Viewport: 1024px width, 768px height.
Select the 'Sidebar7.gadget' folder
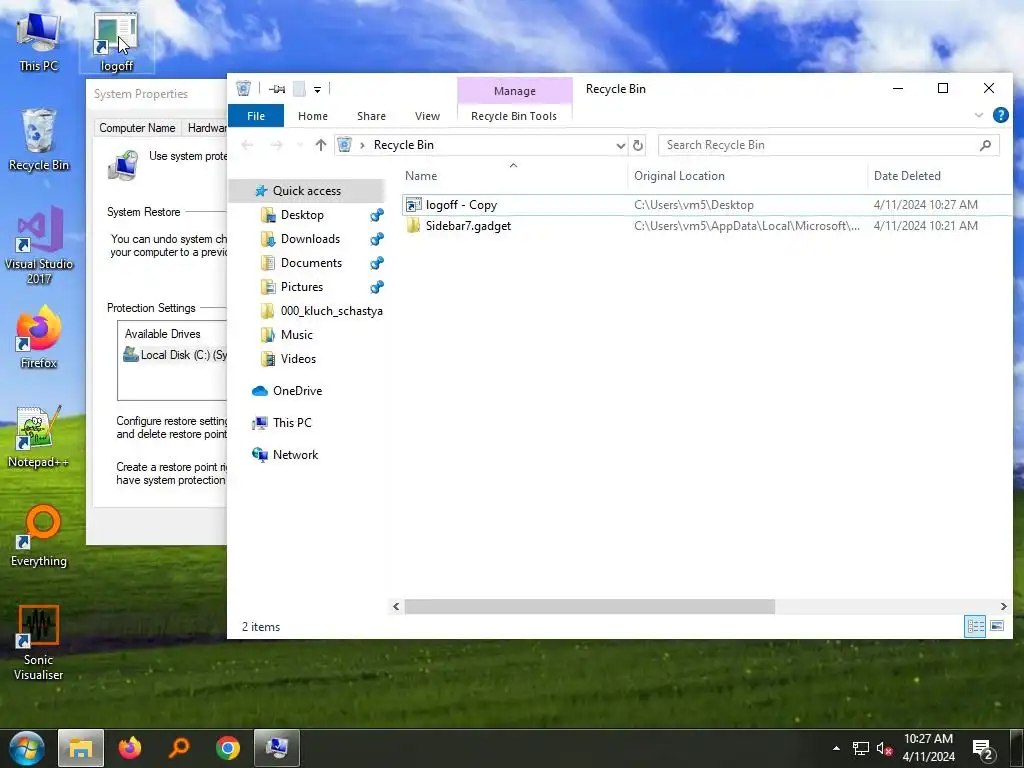point(468,226)
